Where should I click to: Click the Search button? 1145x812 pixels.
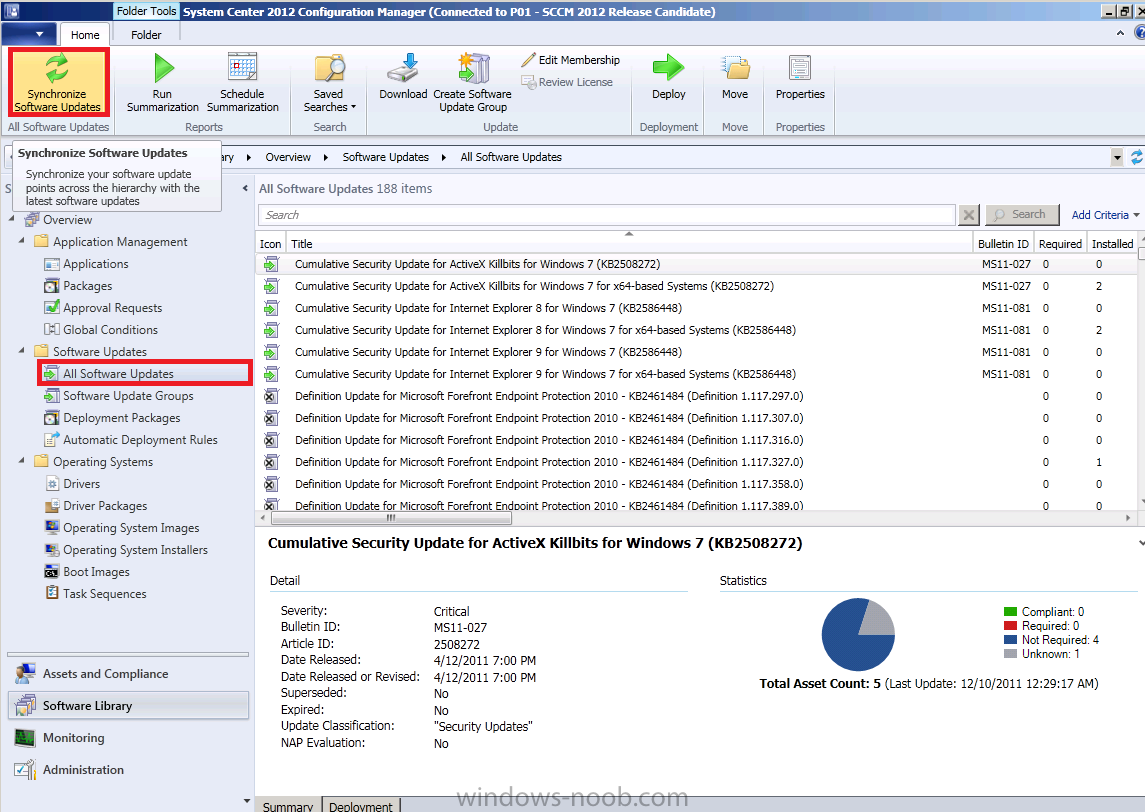(1022, 215)
